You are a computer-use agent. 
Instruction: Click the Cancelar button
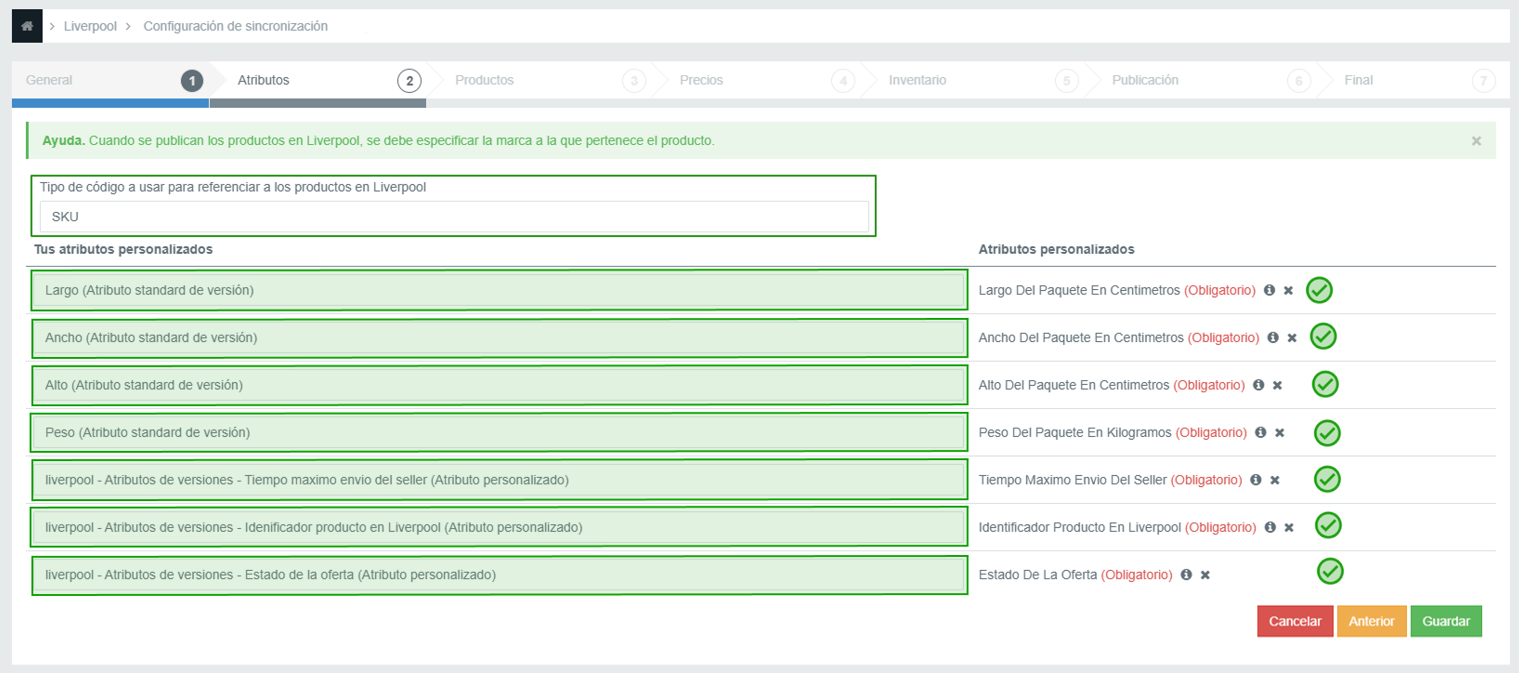(1295, 621)
